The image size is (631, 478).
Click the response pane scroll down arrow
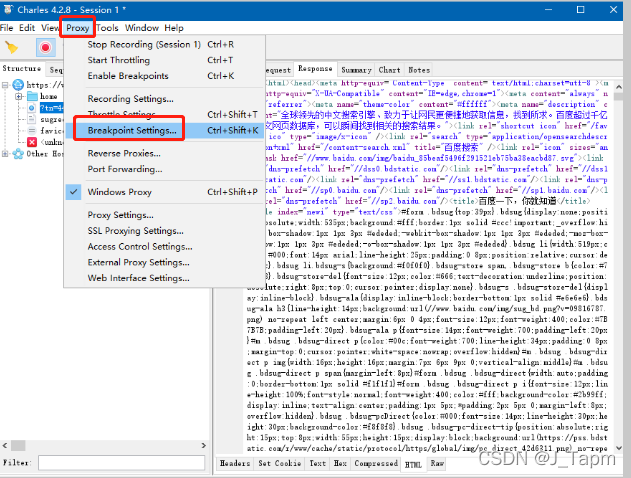point(619,448)
